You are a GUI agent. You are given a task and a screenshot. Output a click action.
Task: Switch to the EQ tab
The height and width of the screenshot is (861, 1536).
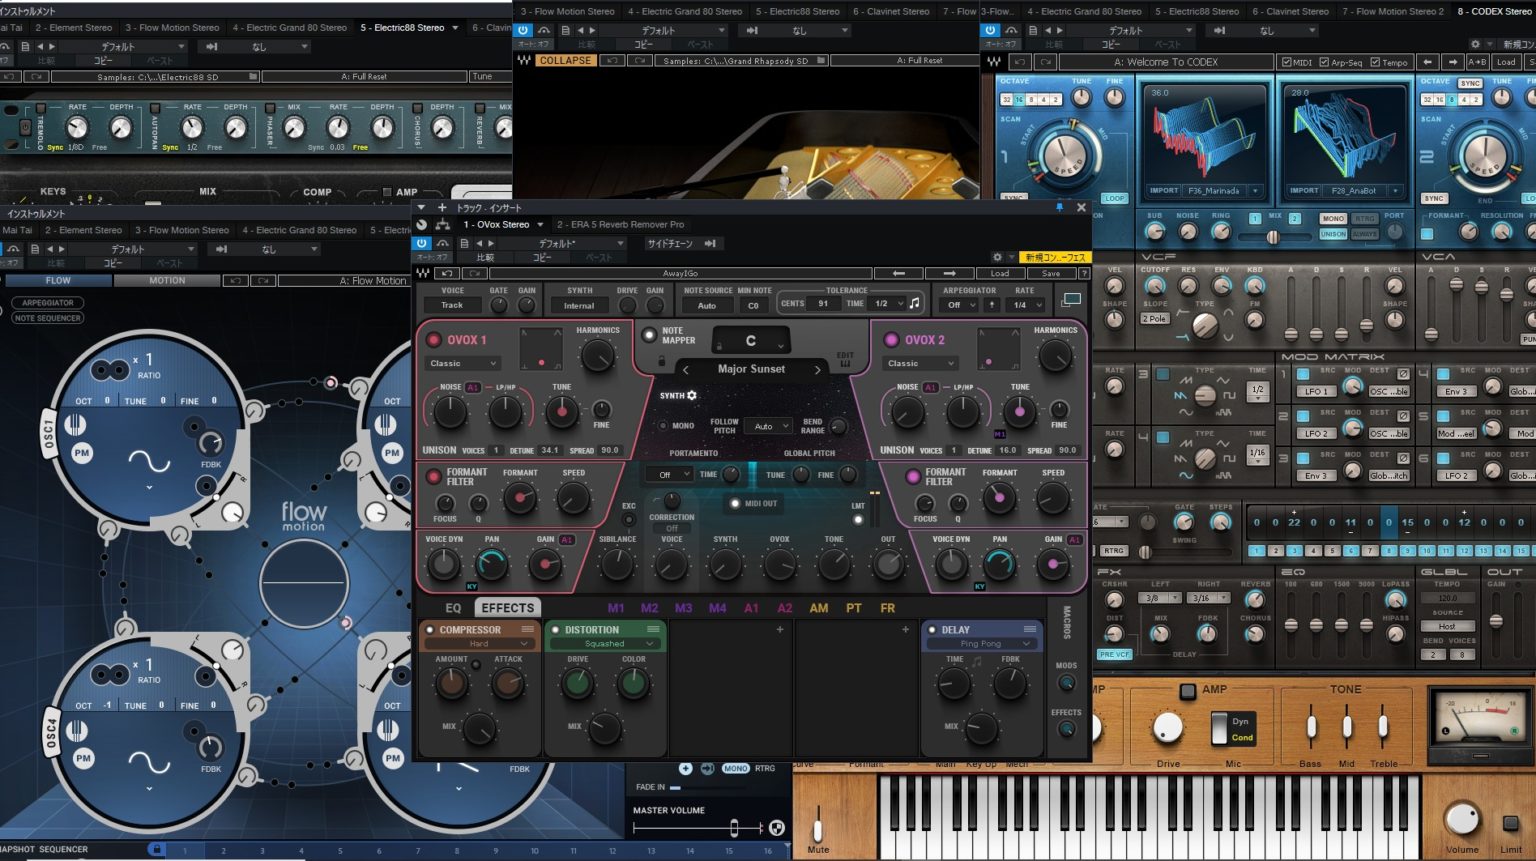tap(453, 608)
